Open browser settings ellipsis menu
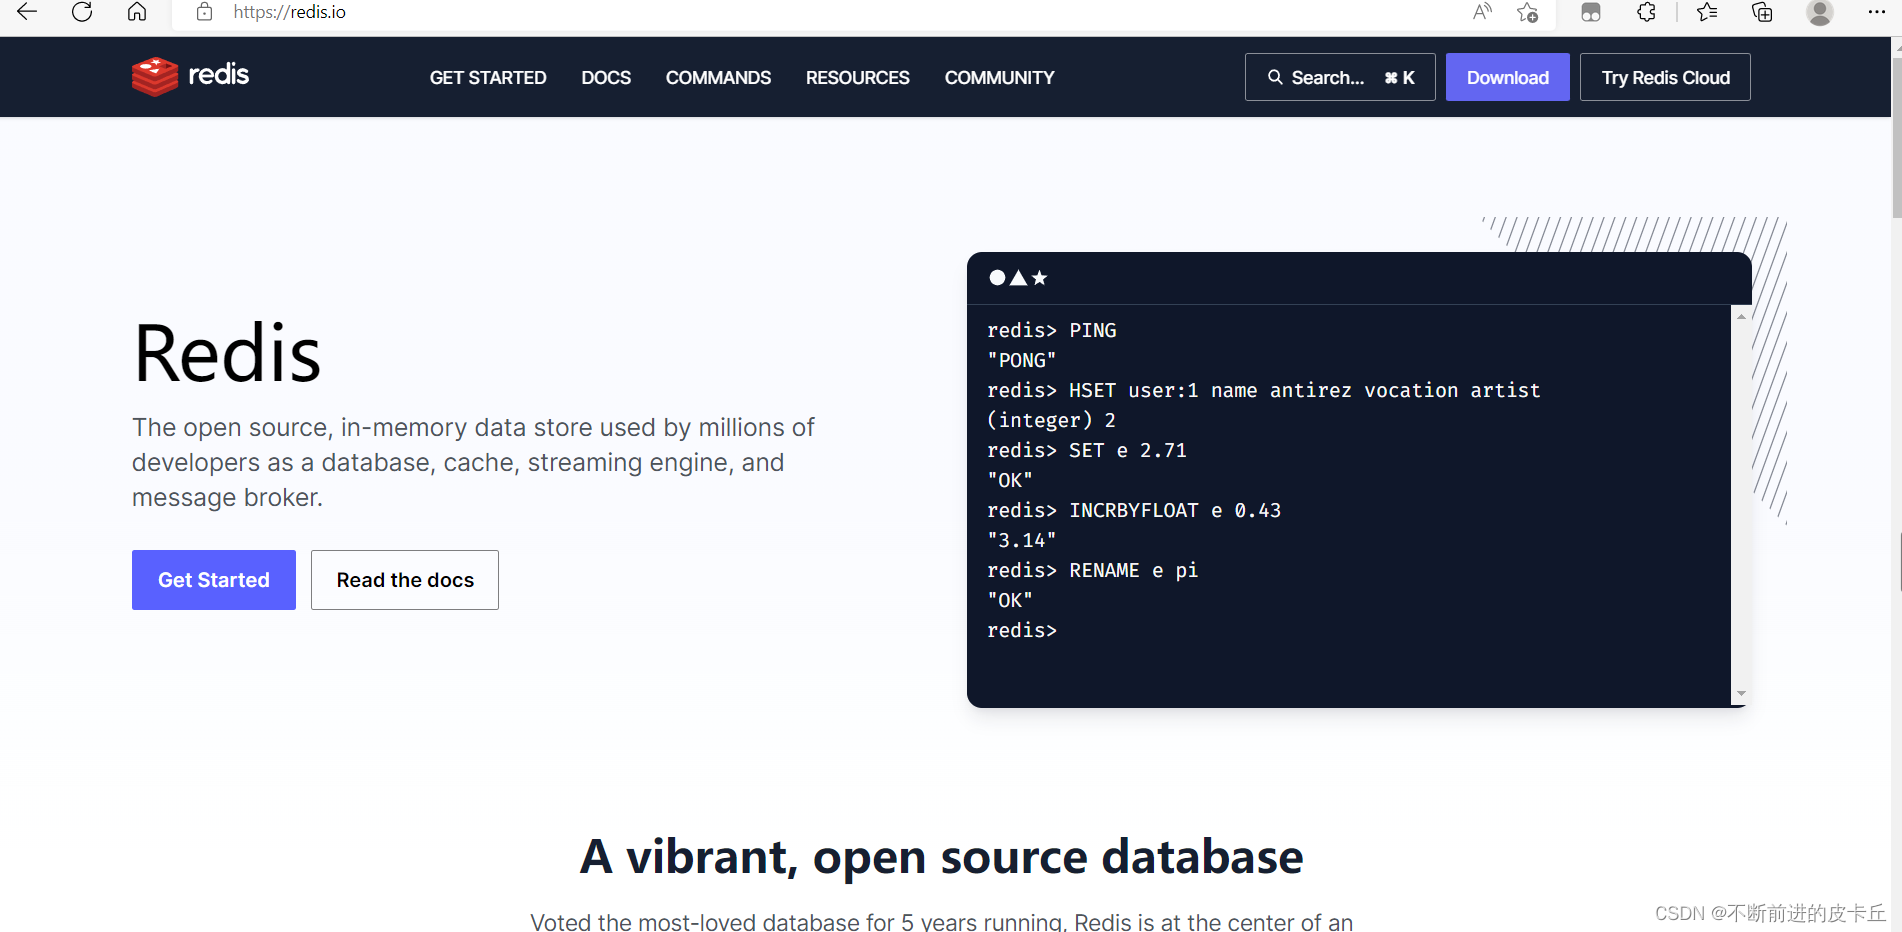This screenshot has width=1902, height=932. [x=1876, y=12]
